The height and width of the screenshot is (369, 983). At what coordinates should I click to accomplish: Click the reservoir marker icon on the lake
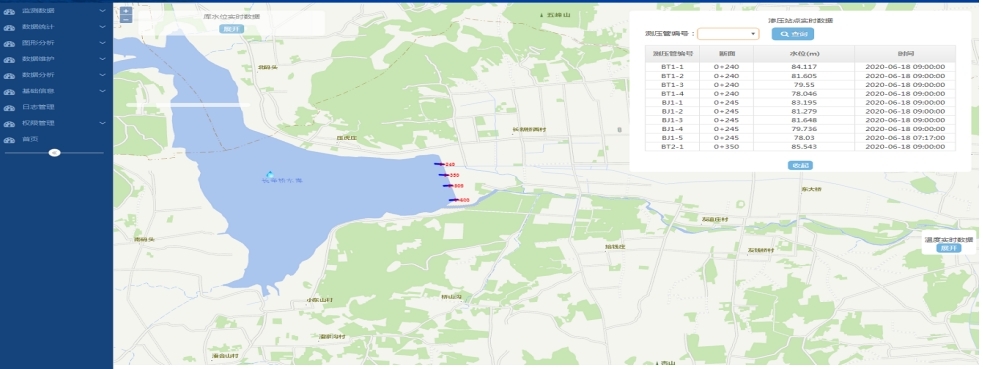coord(270,174)
